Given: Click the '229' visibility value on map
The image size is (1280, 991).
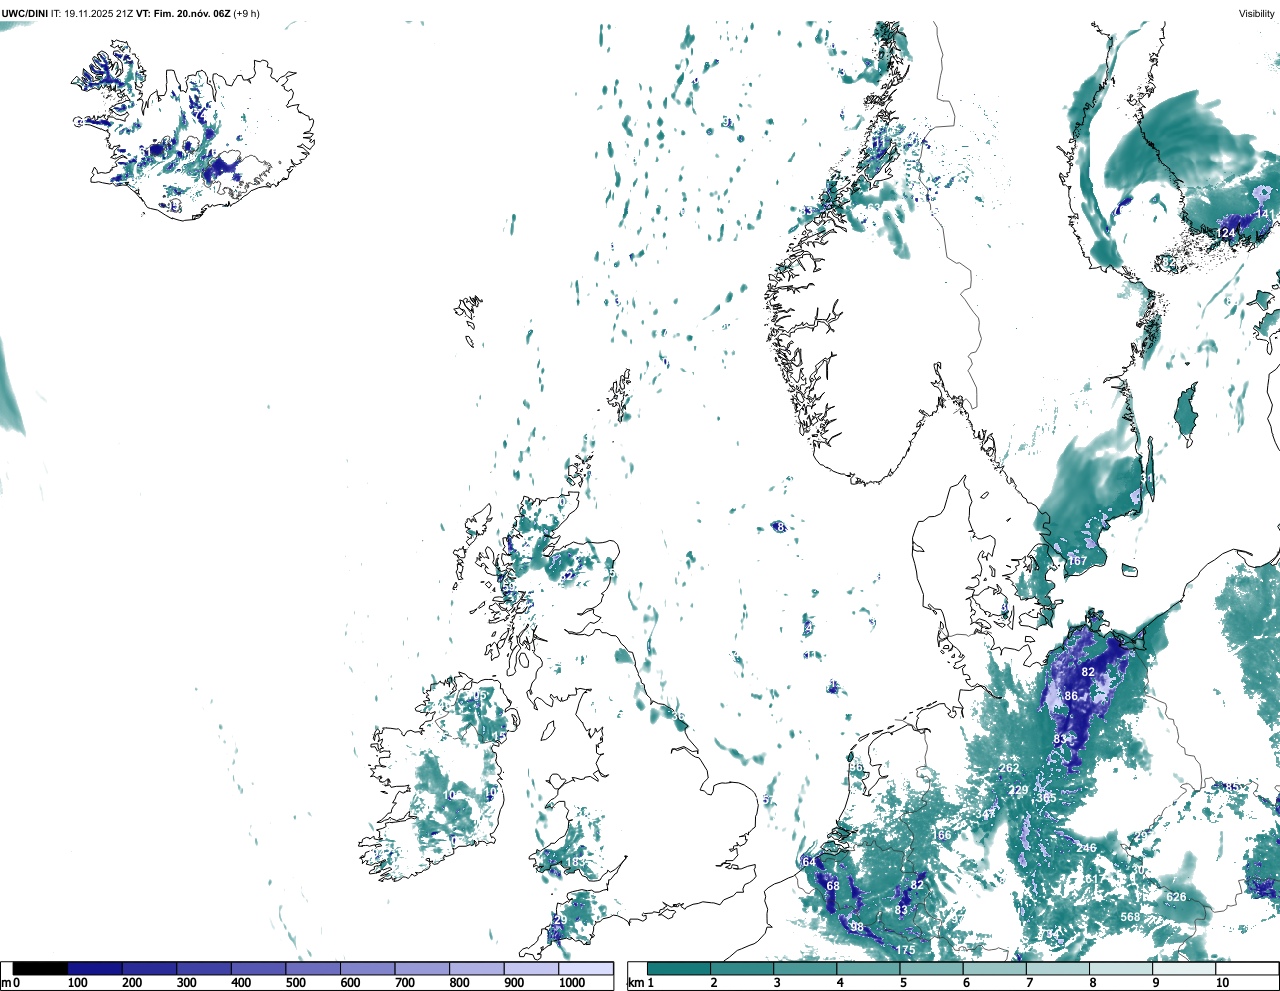Looking at the screenshot, I should (x=1018, y=790).
